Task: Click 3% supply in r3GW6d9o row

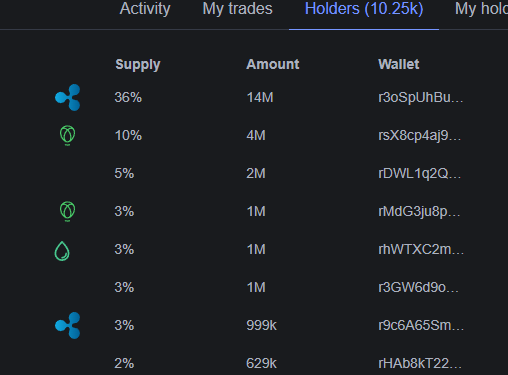Action: 124,287
